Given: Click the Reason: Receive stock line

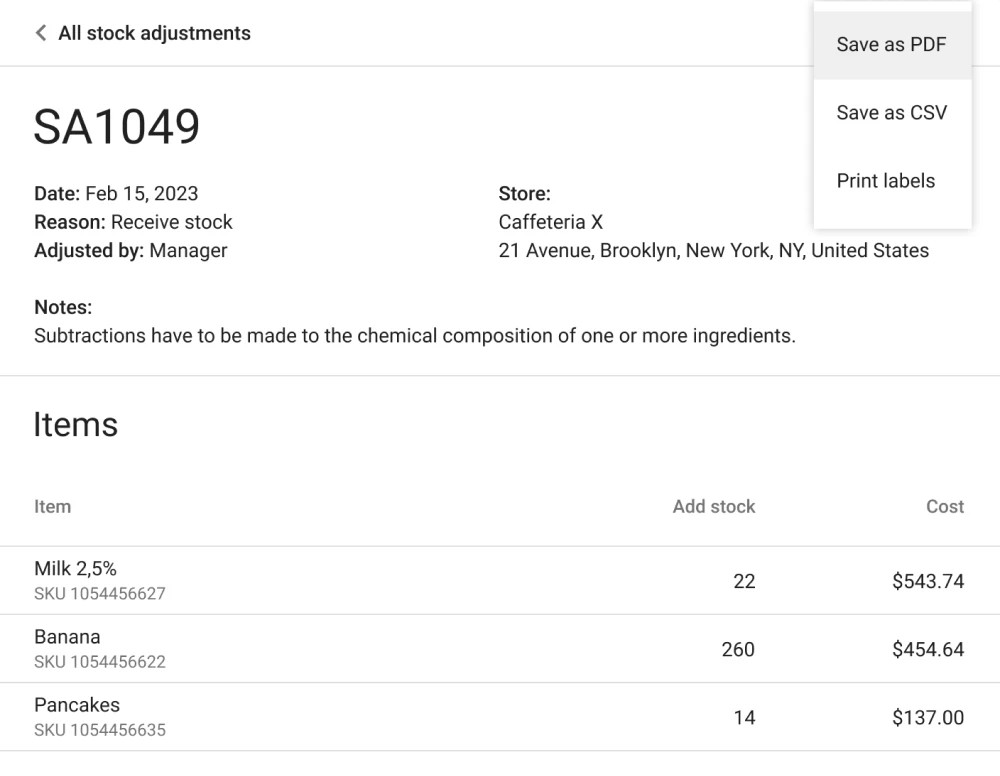Looking at the screenshot, I should (133, 222).
